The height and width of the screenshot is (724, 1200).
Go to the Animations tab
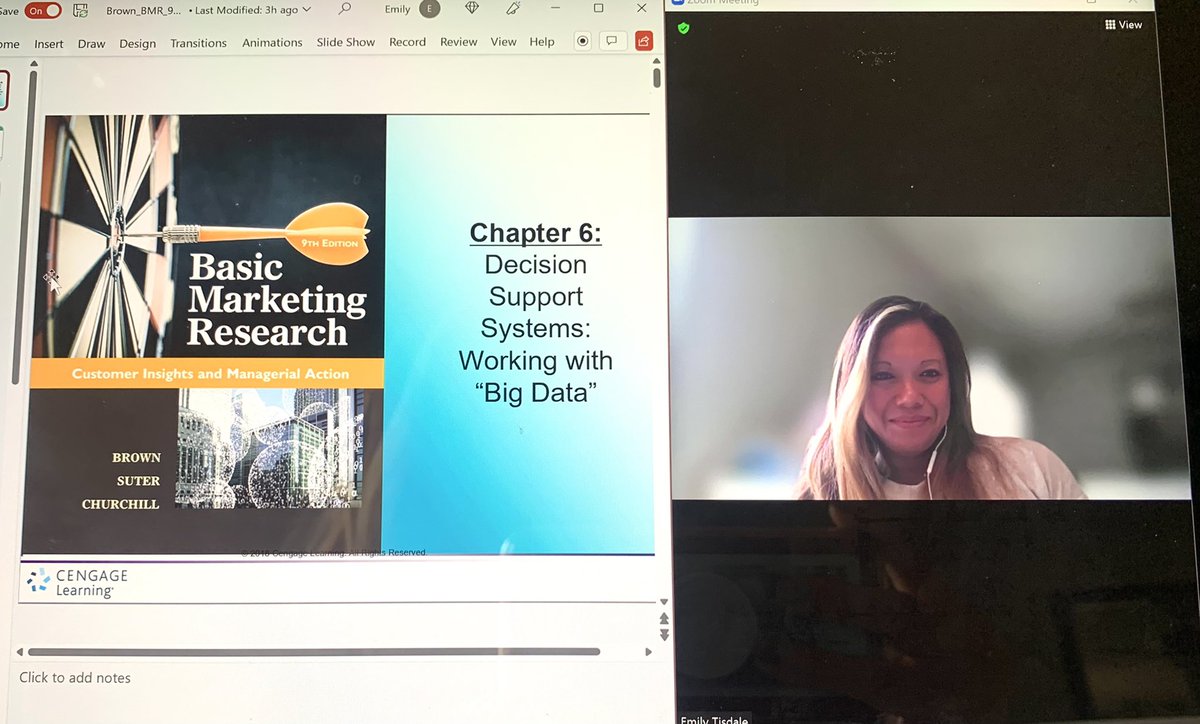[272, 43]
